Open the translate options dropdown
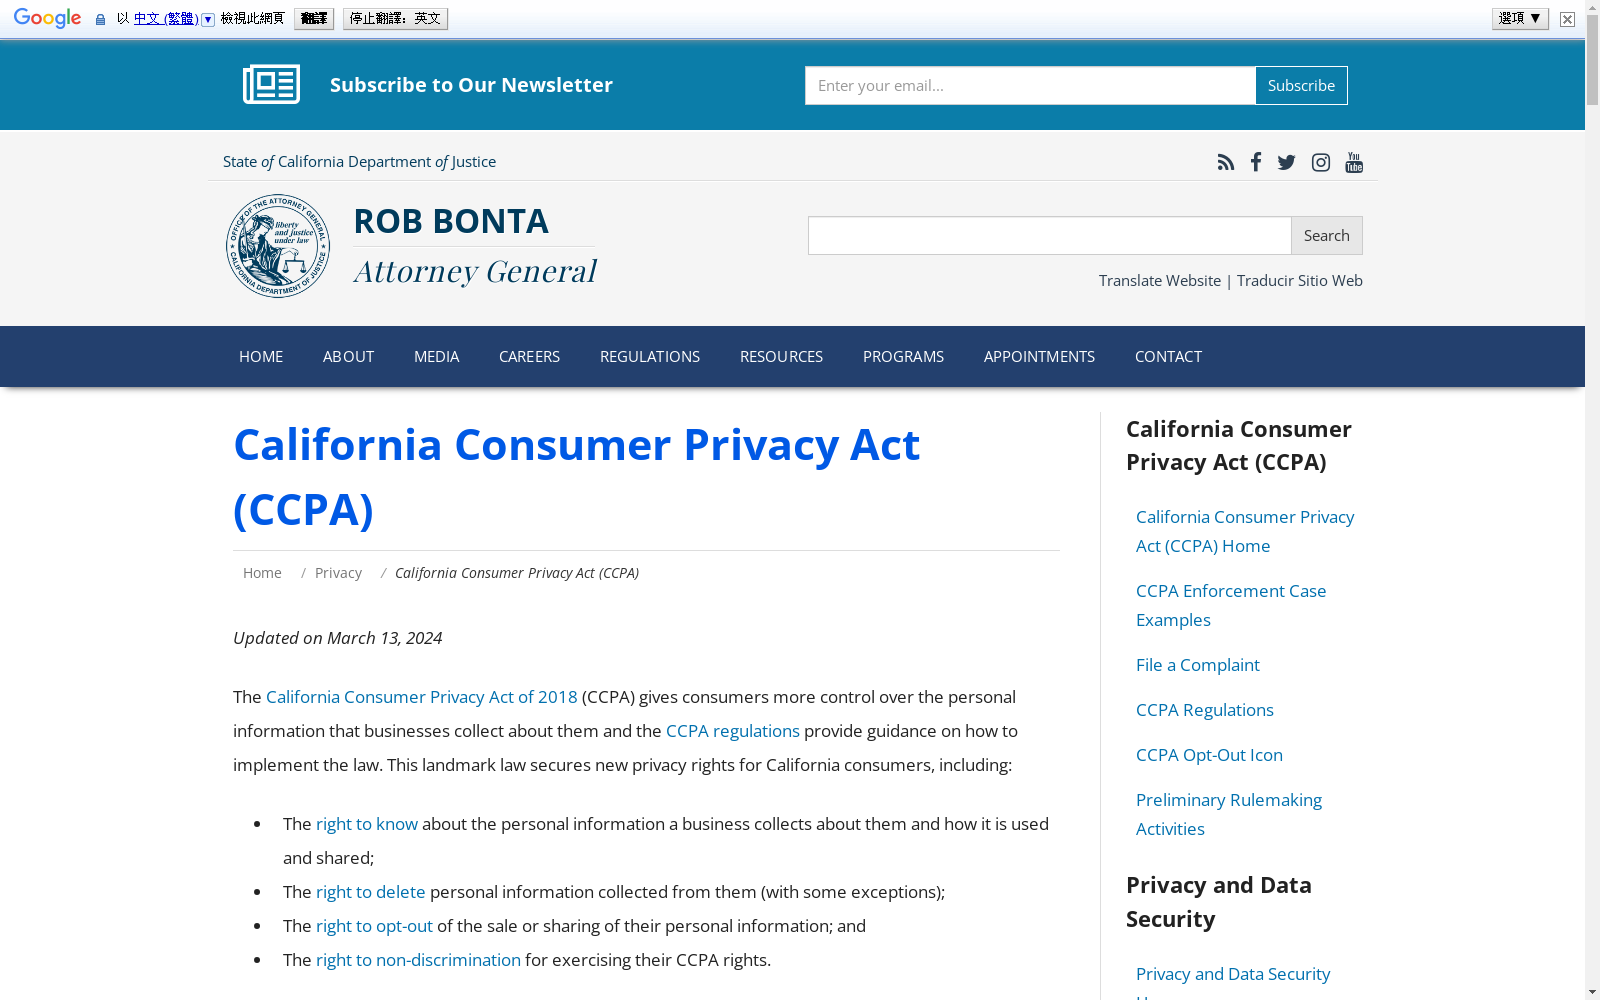Screen dimensions: 1600x1000 pyautogui.click(x=1520, y=19)
